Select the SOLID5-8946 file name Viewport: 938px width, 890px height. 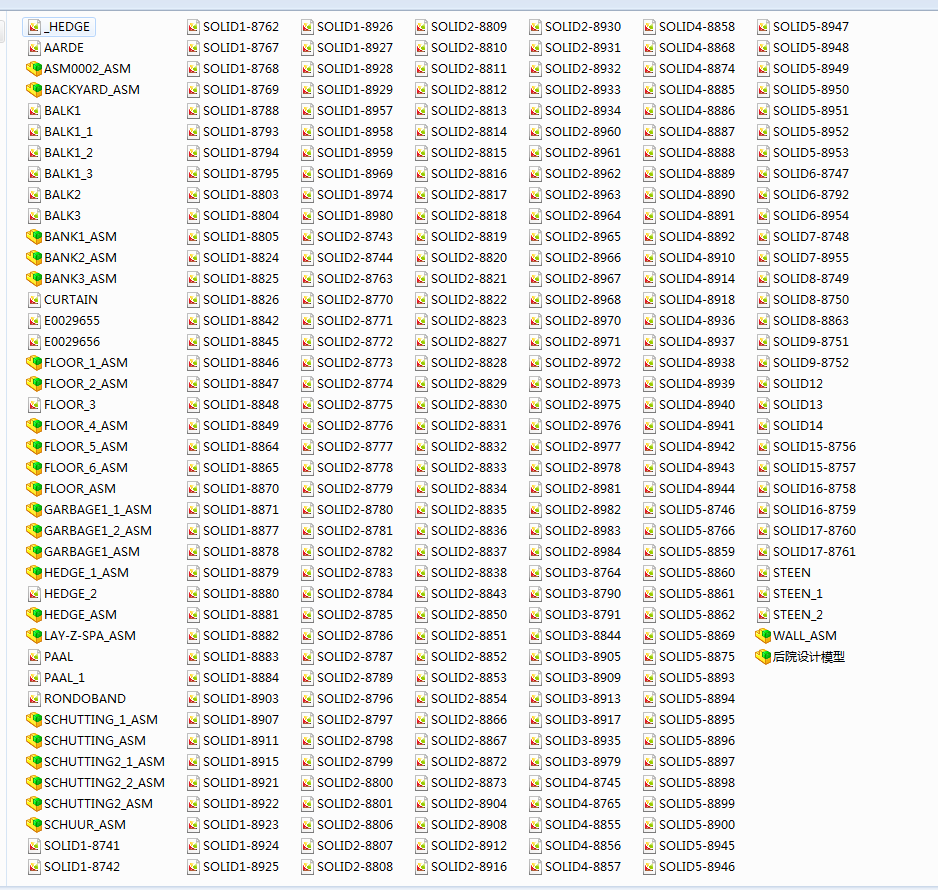[x=697, y=867]
